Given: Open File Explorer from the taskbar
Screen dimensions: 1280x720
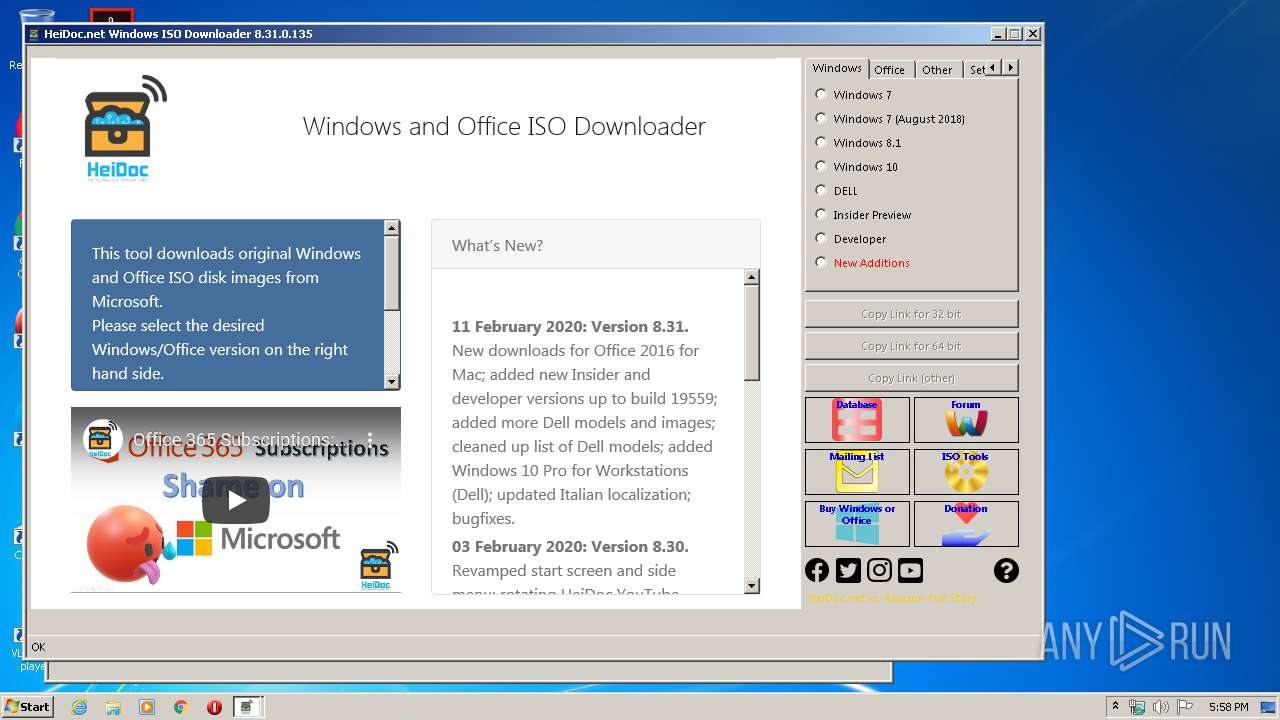Looking at the screenshot, I should 113,707.
